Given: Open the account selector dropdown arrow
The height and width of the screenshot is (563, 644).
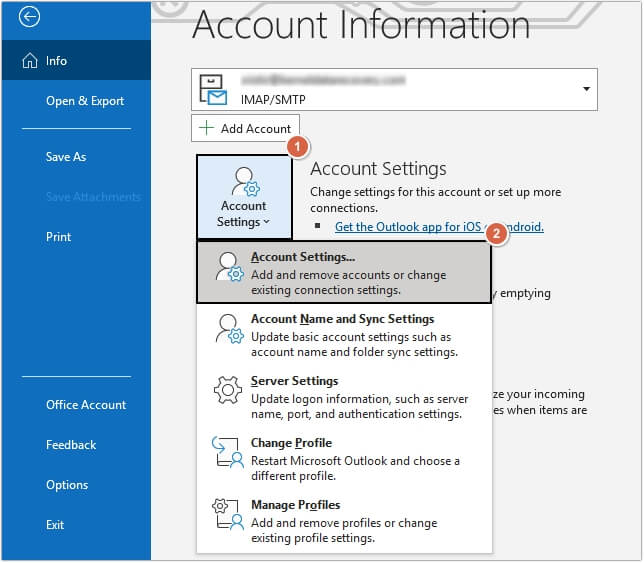Looking at the screenshot, I should [586, 89].
